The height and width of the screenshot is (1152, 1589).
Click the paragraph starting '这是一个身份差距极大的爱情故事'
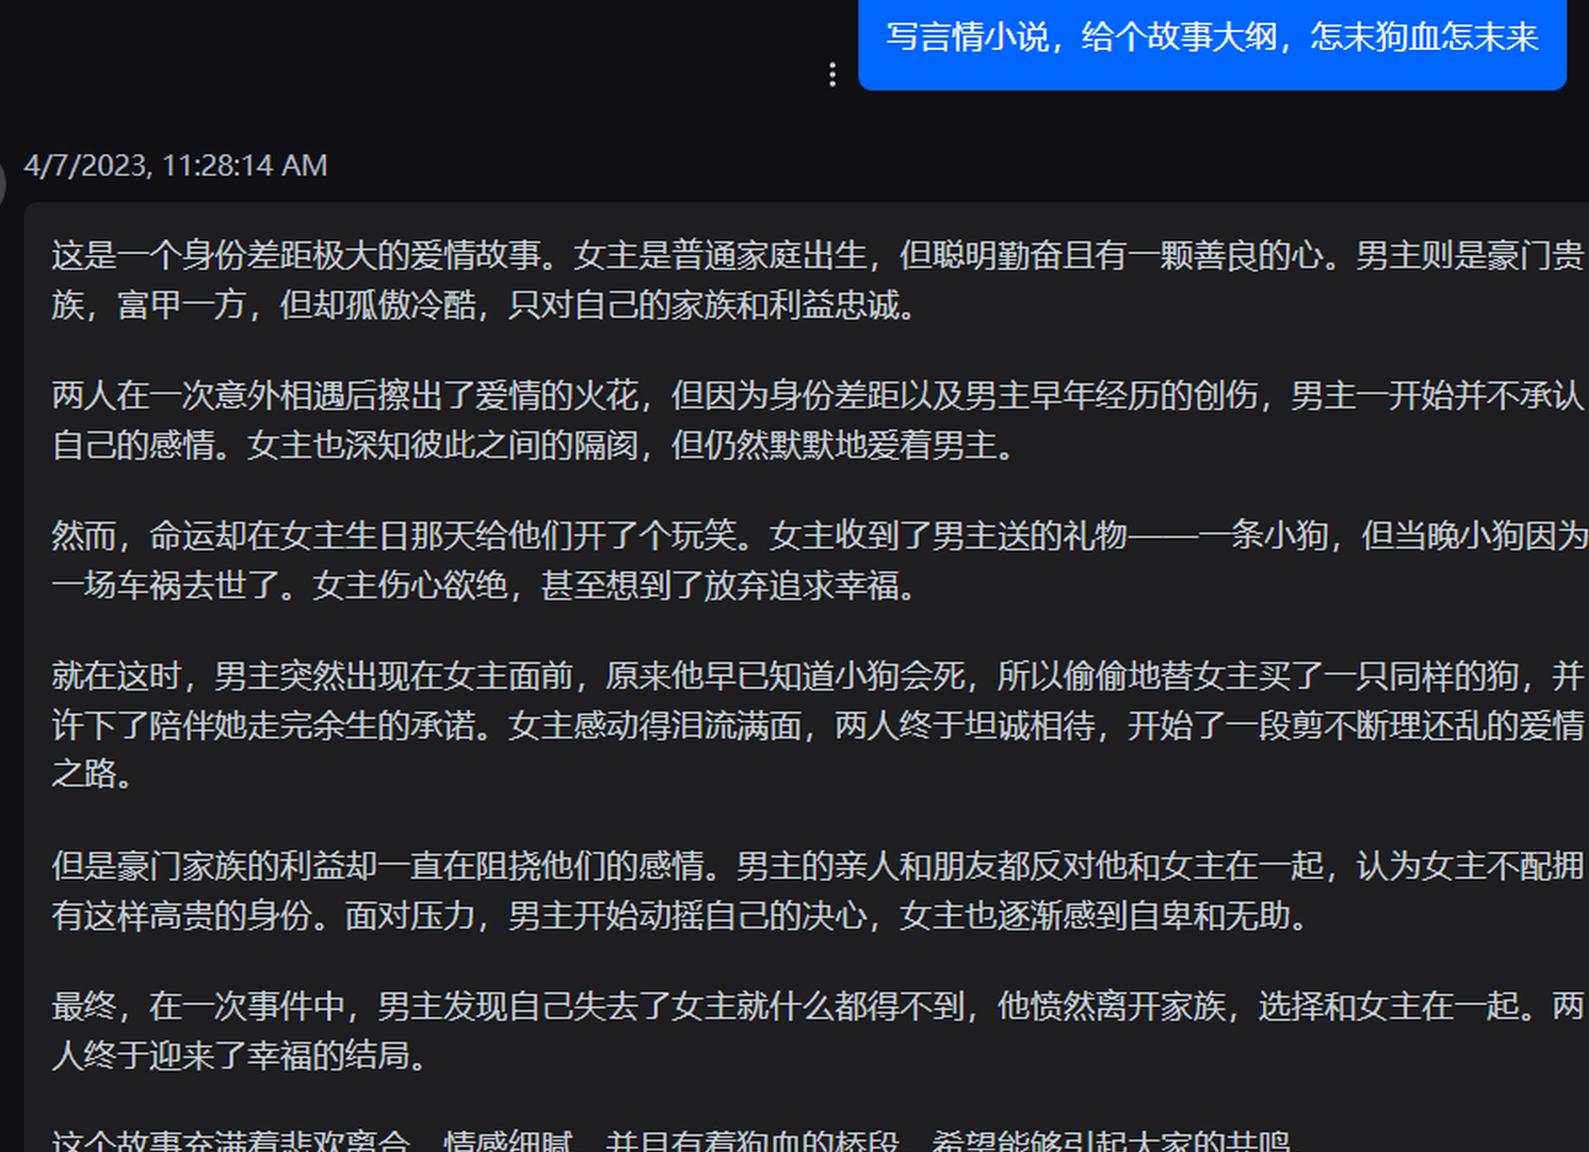(x=818, y=280)
